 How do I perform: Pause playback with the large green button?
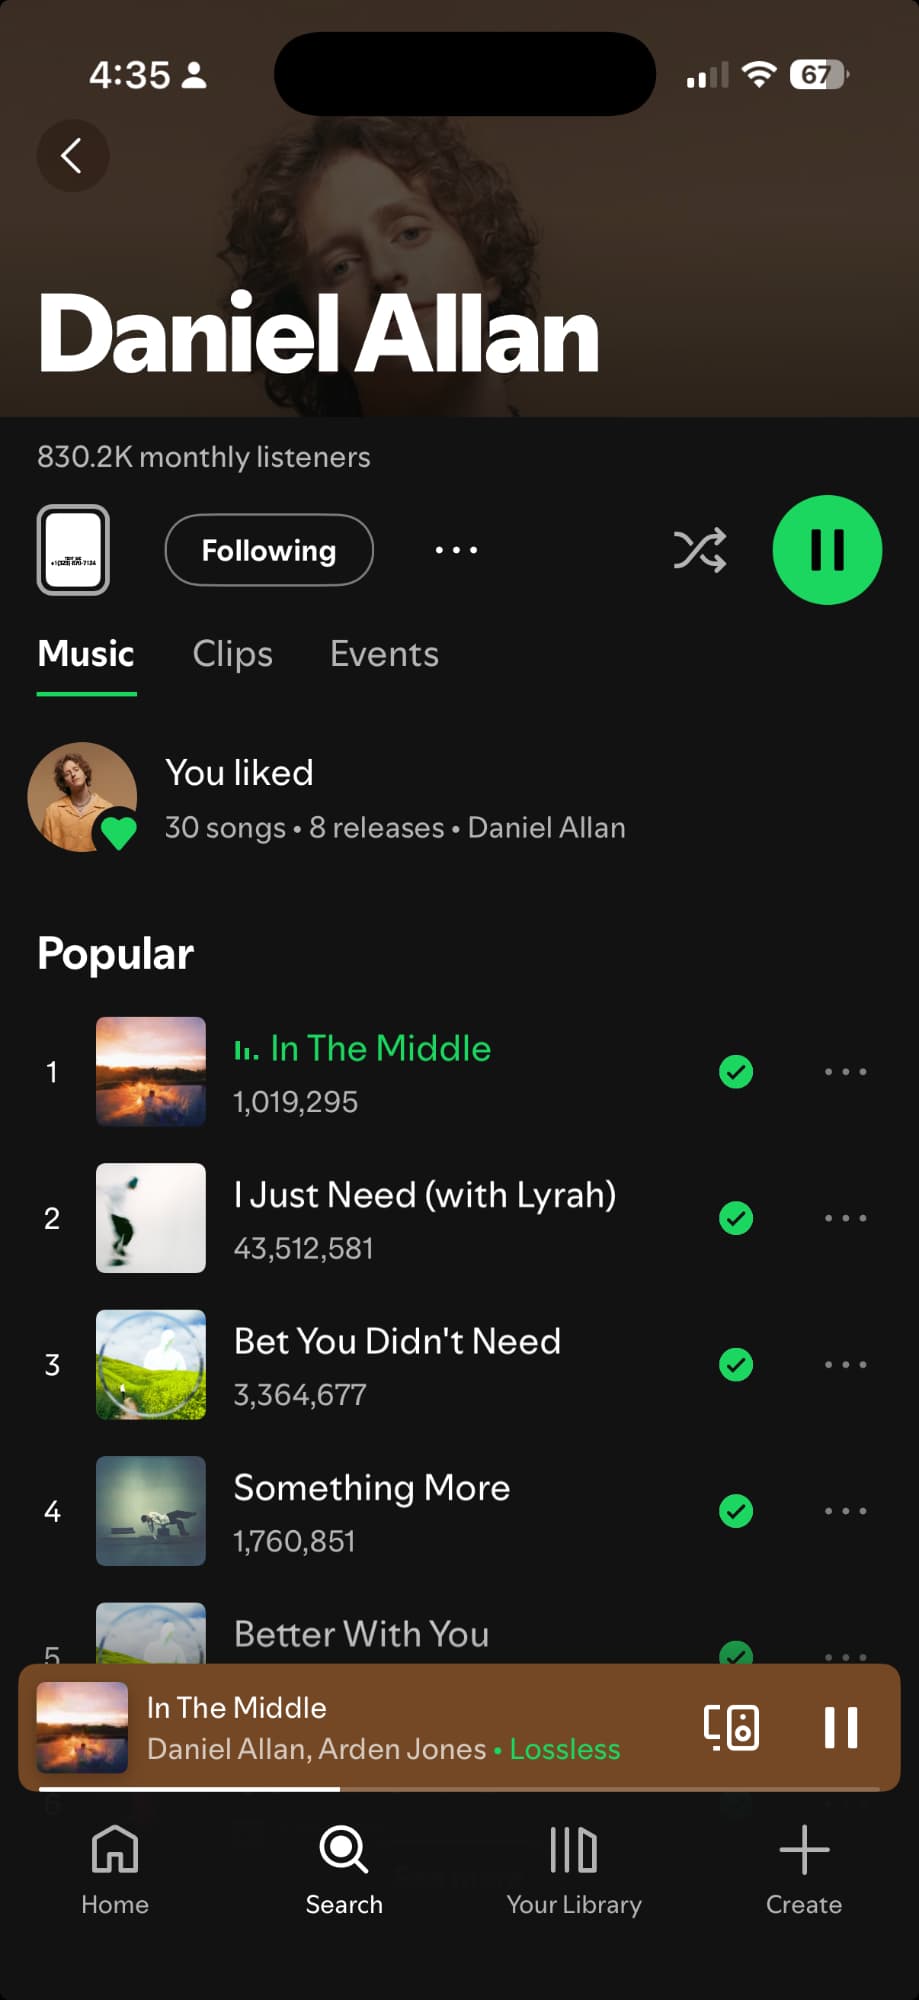tap(827, 550)
